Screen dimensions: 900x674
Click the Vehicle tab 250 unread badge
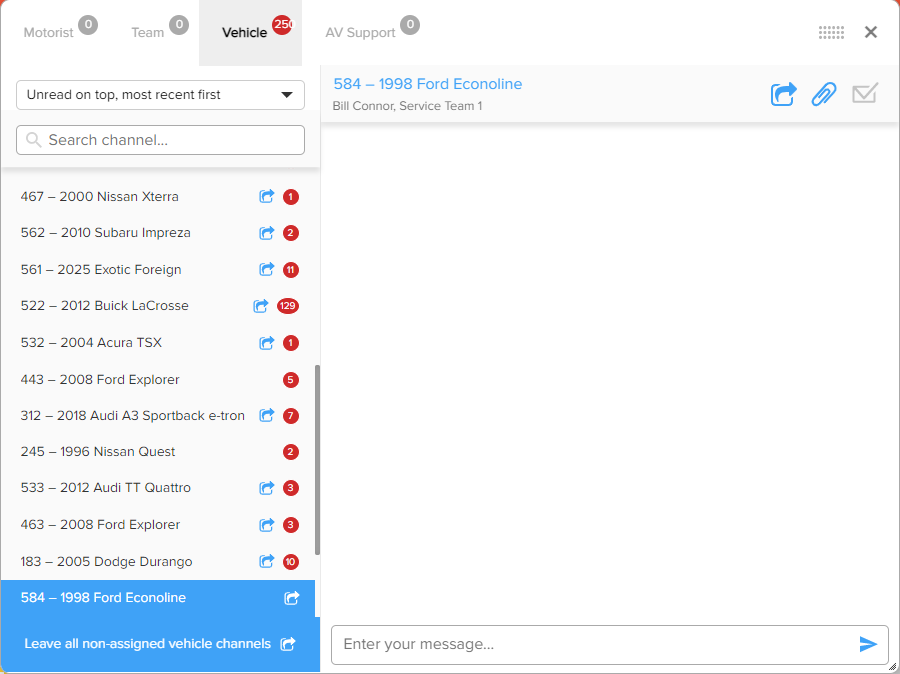point(282,24)
